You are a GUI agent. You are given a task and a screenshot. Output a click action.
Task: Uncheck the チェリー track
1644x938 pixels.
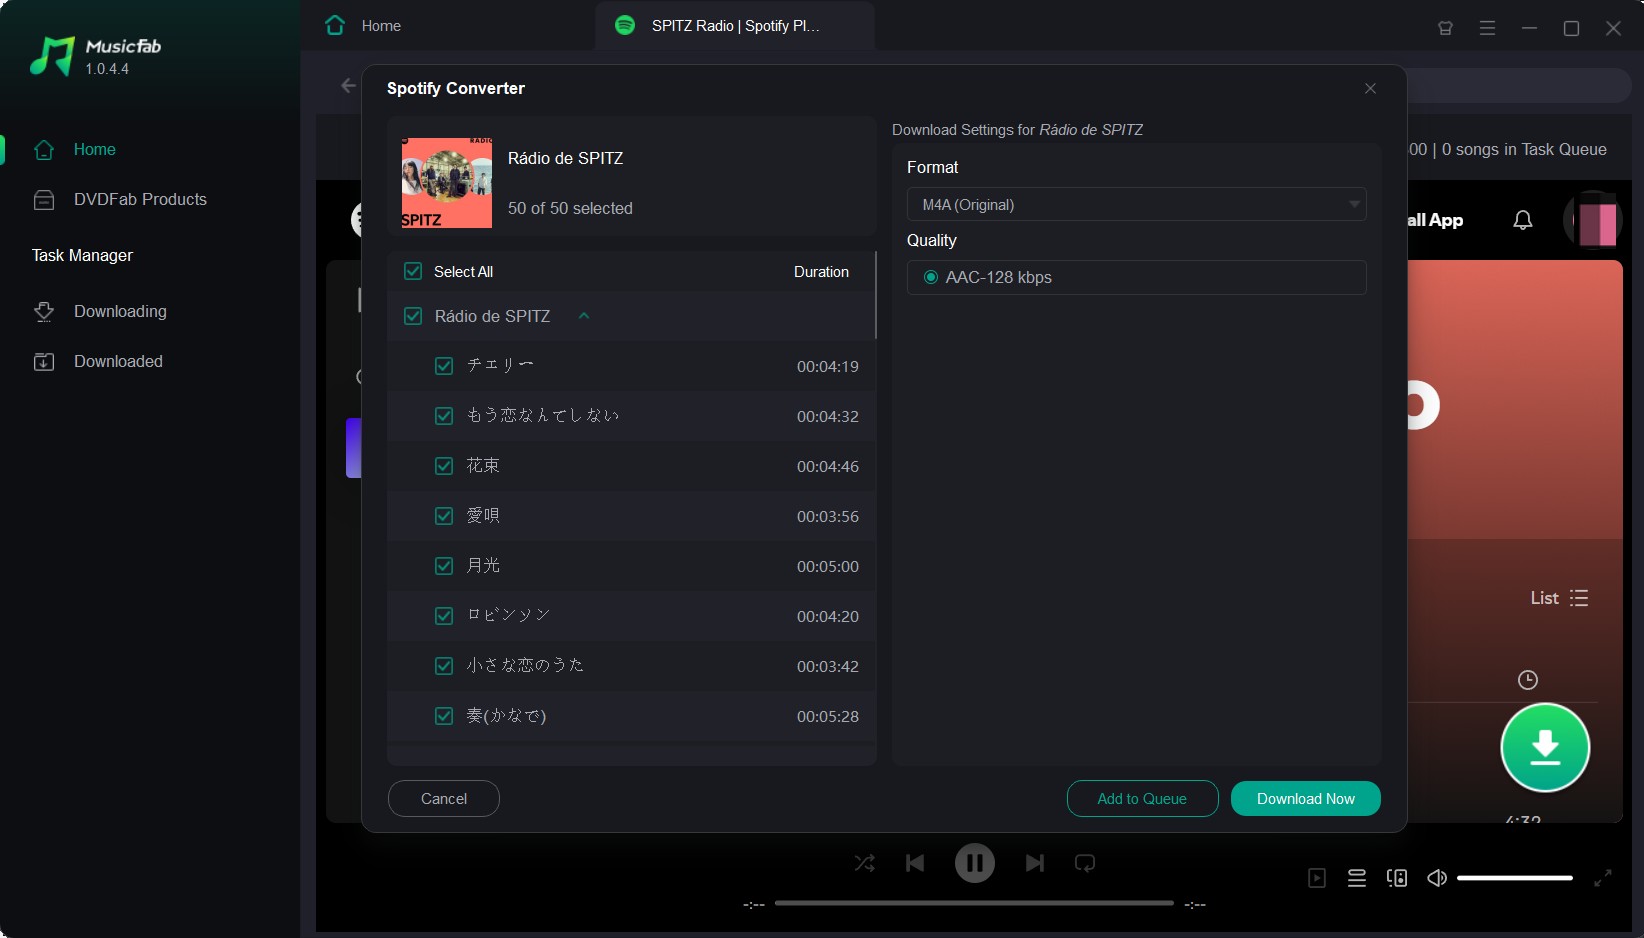[444, 366]
